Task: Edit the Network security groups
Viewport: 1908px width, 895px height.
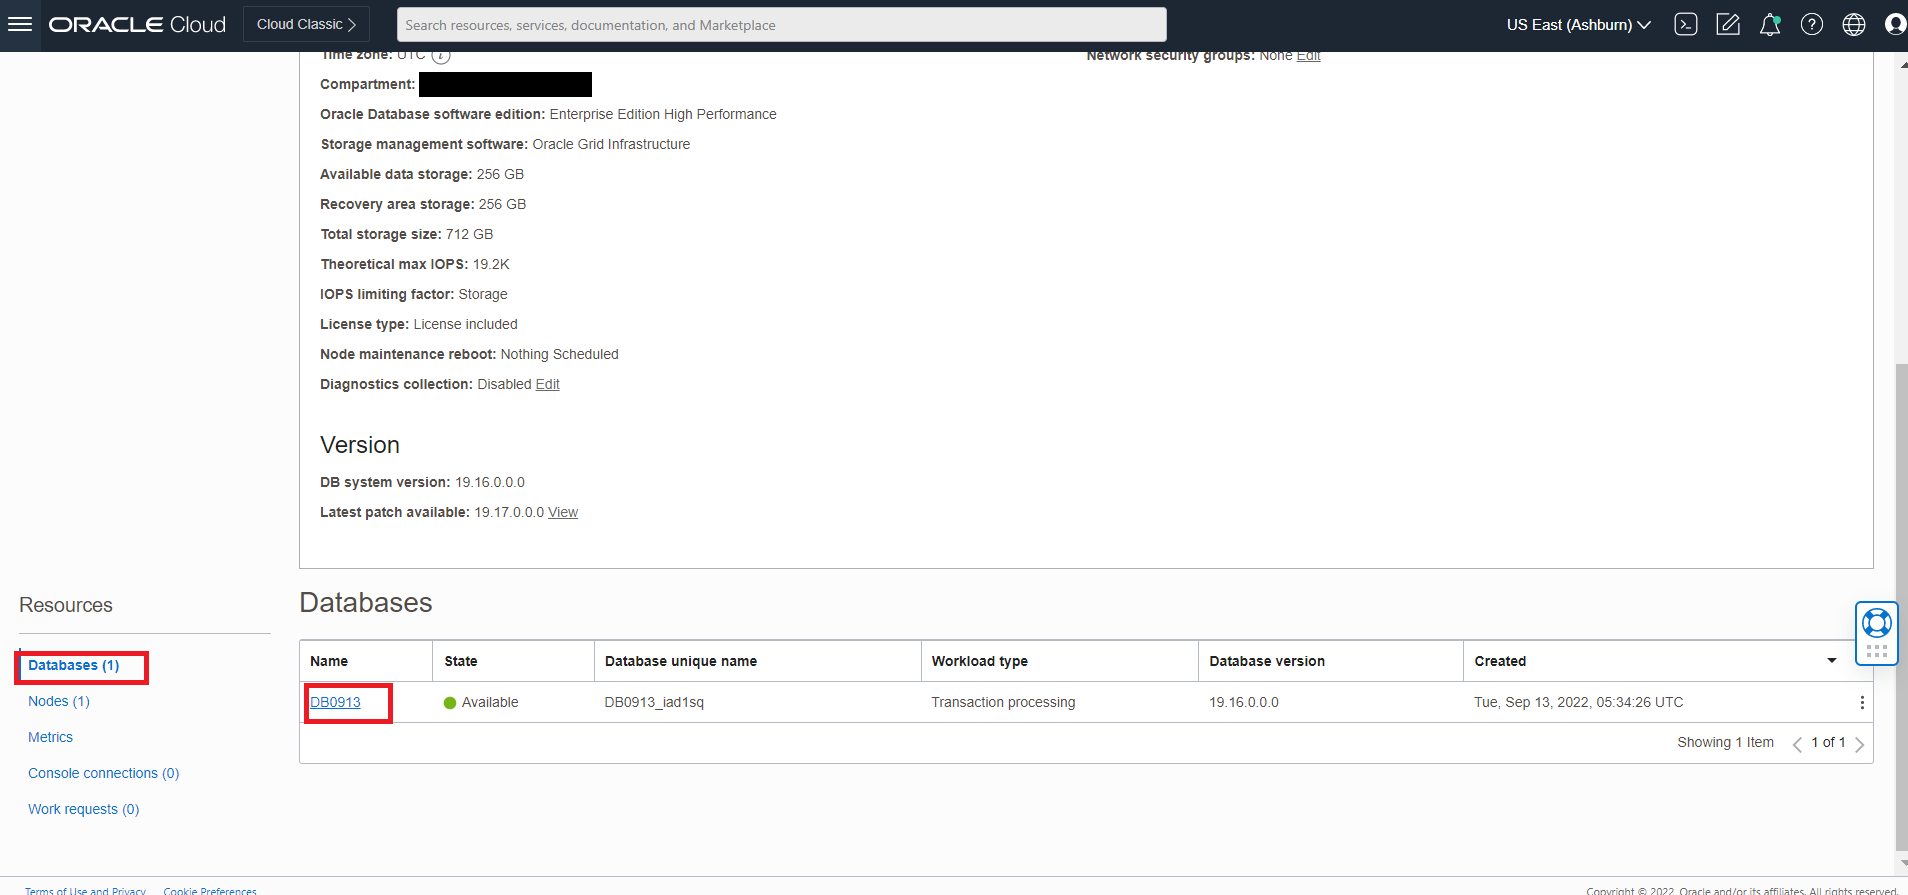Action: coord(1308,56)
